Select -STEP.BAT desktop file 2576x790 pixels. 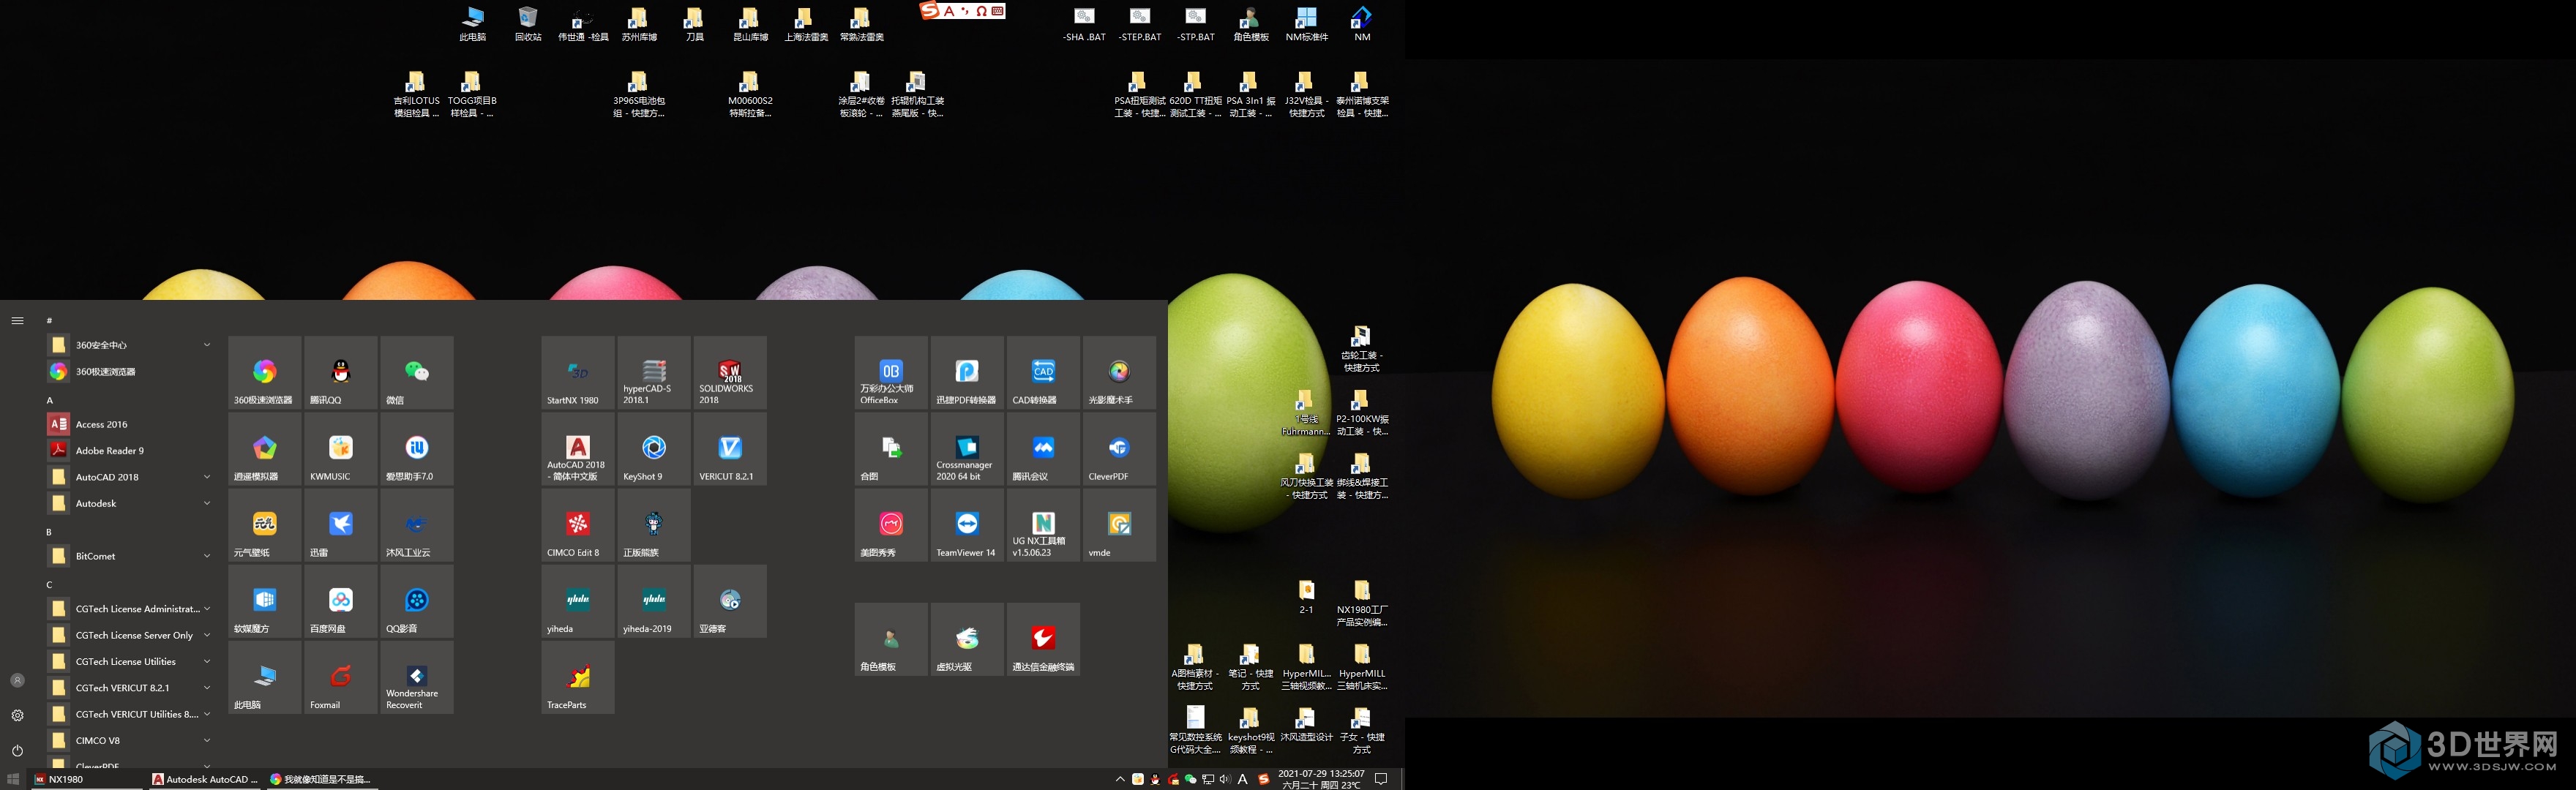click(1140, 24)
